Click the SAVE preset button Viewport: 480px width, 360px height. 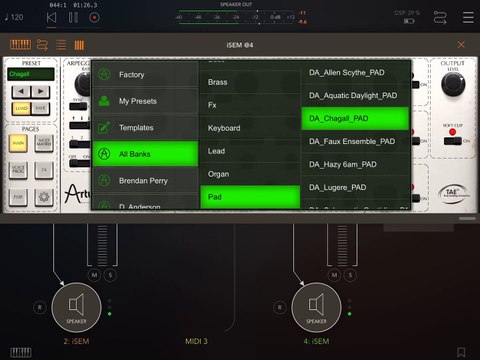click(40, 108)
